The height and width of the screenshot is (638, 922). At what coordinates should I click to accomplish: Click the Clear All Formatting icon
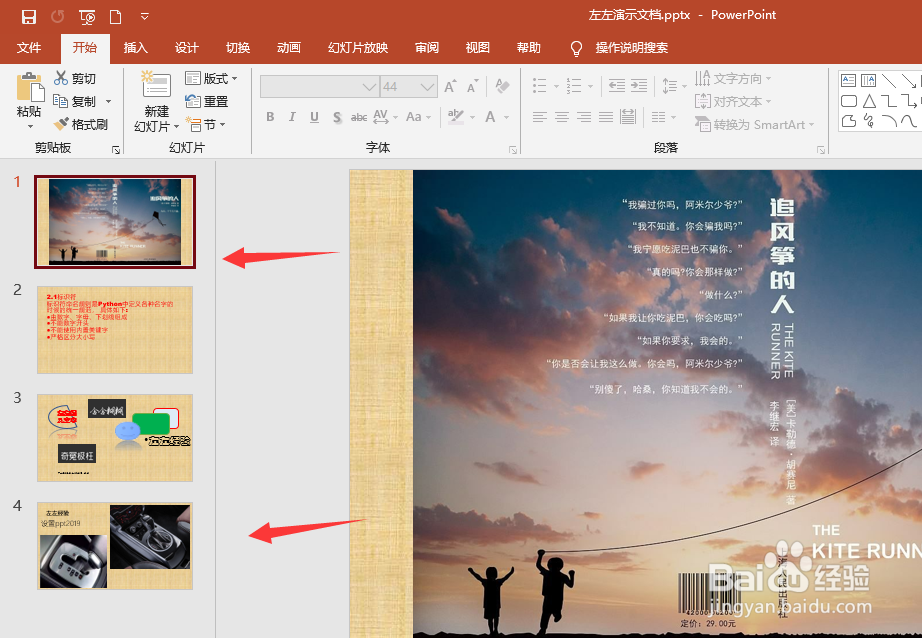(x=501, y=86)
